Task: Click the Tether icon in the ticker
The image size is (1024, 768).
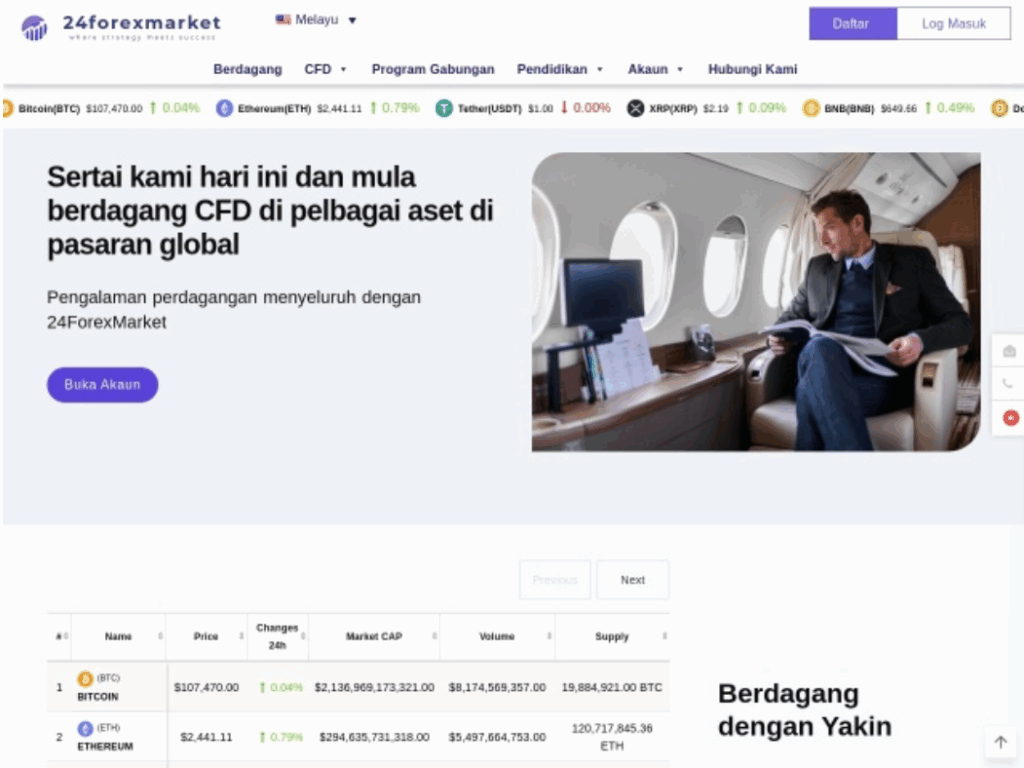Action: coord(444,108)
